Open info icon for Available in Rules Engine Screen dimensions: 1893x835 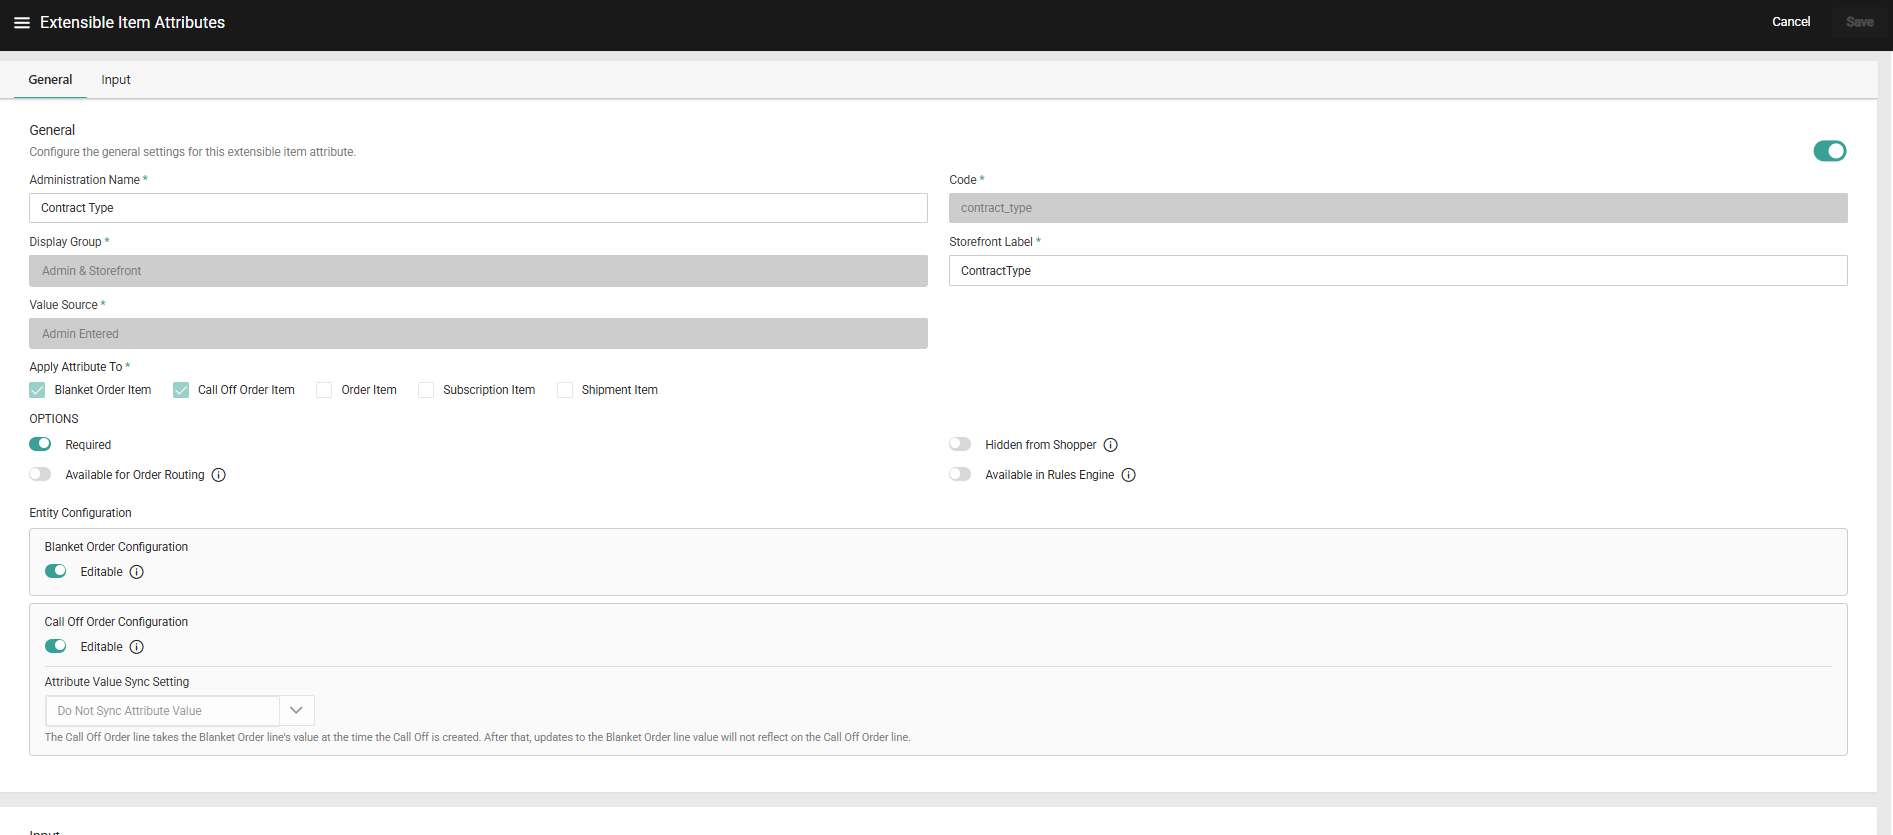1128,475
